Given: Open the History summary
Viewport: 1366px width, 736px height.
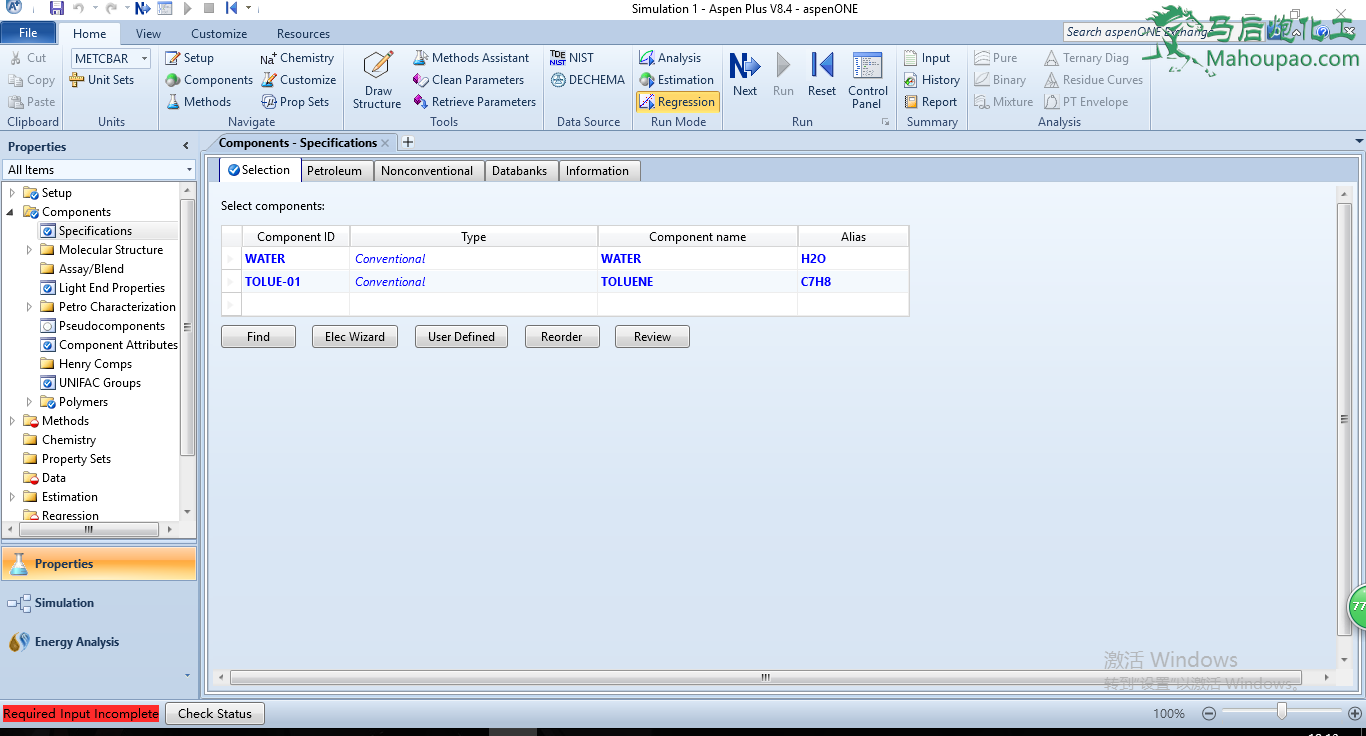Looking at the screenshot, I should (931, 80).
